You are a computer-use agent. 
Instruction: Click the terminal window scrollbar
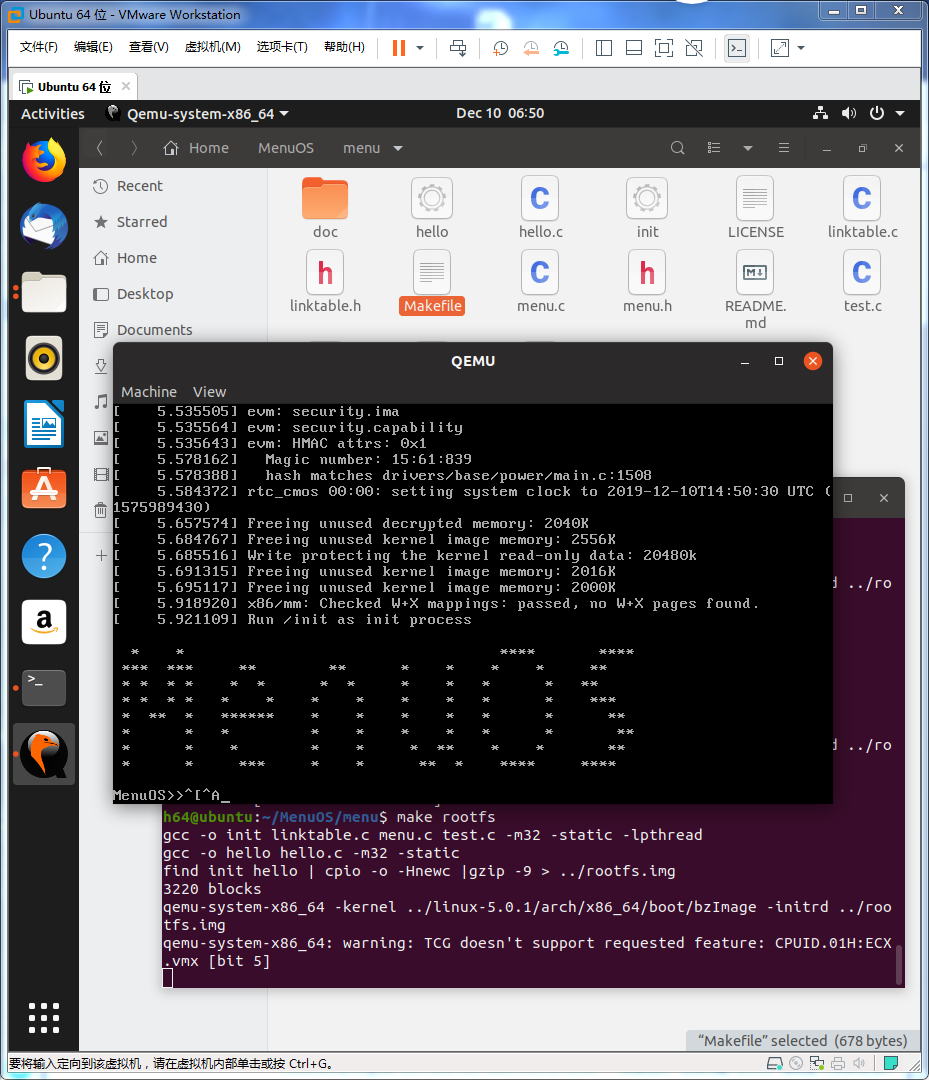(x=899, y=965)
